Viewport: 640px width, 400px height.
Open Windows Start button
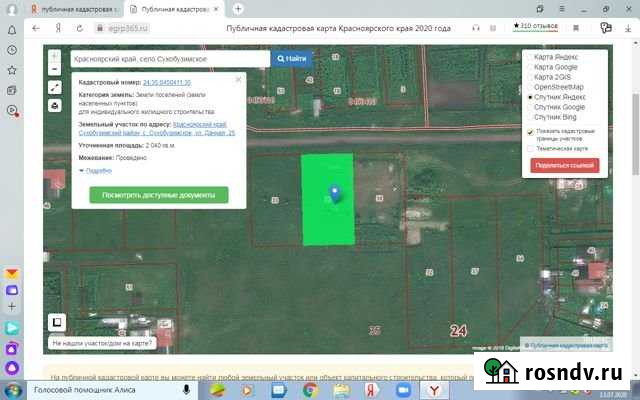12,391
